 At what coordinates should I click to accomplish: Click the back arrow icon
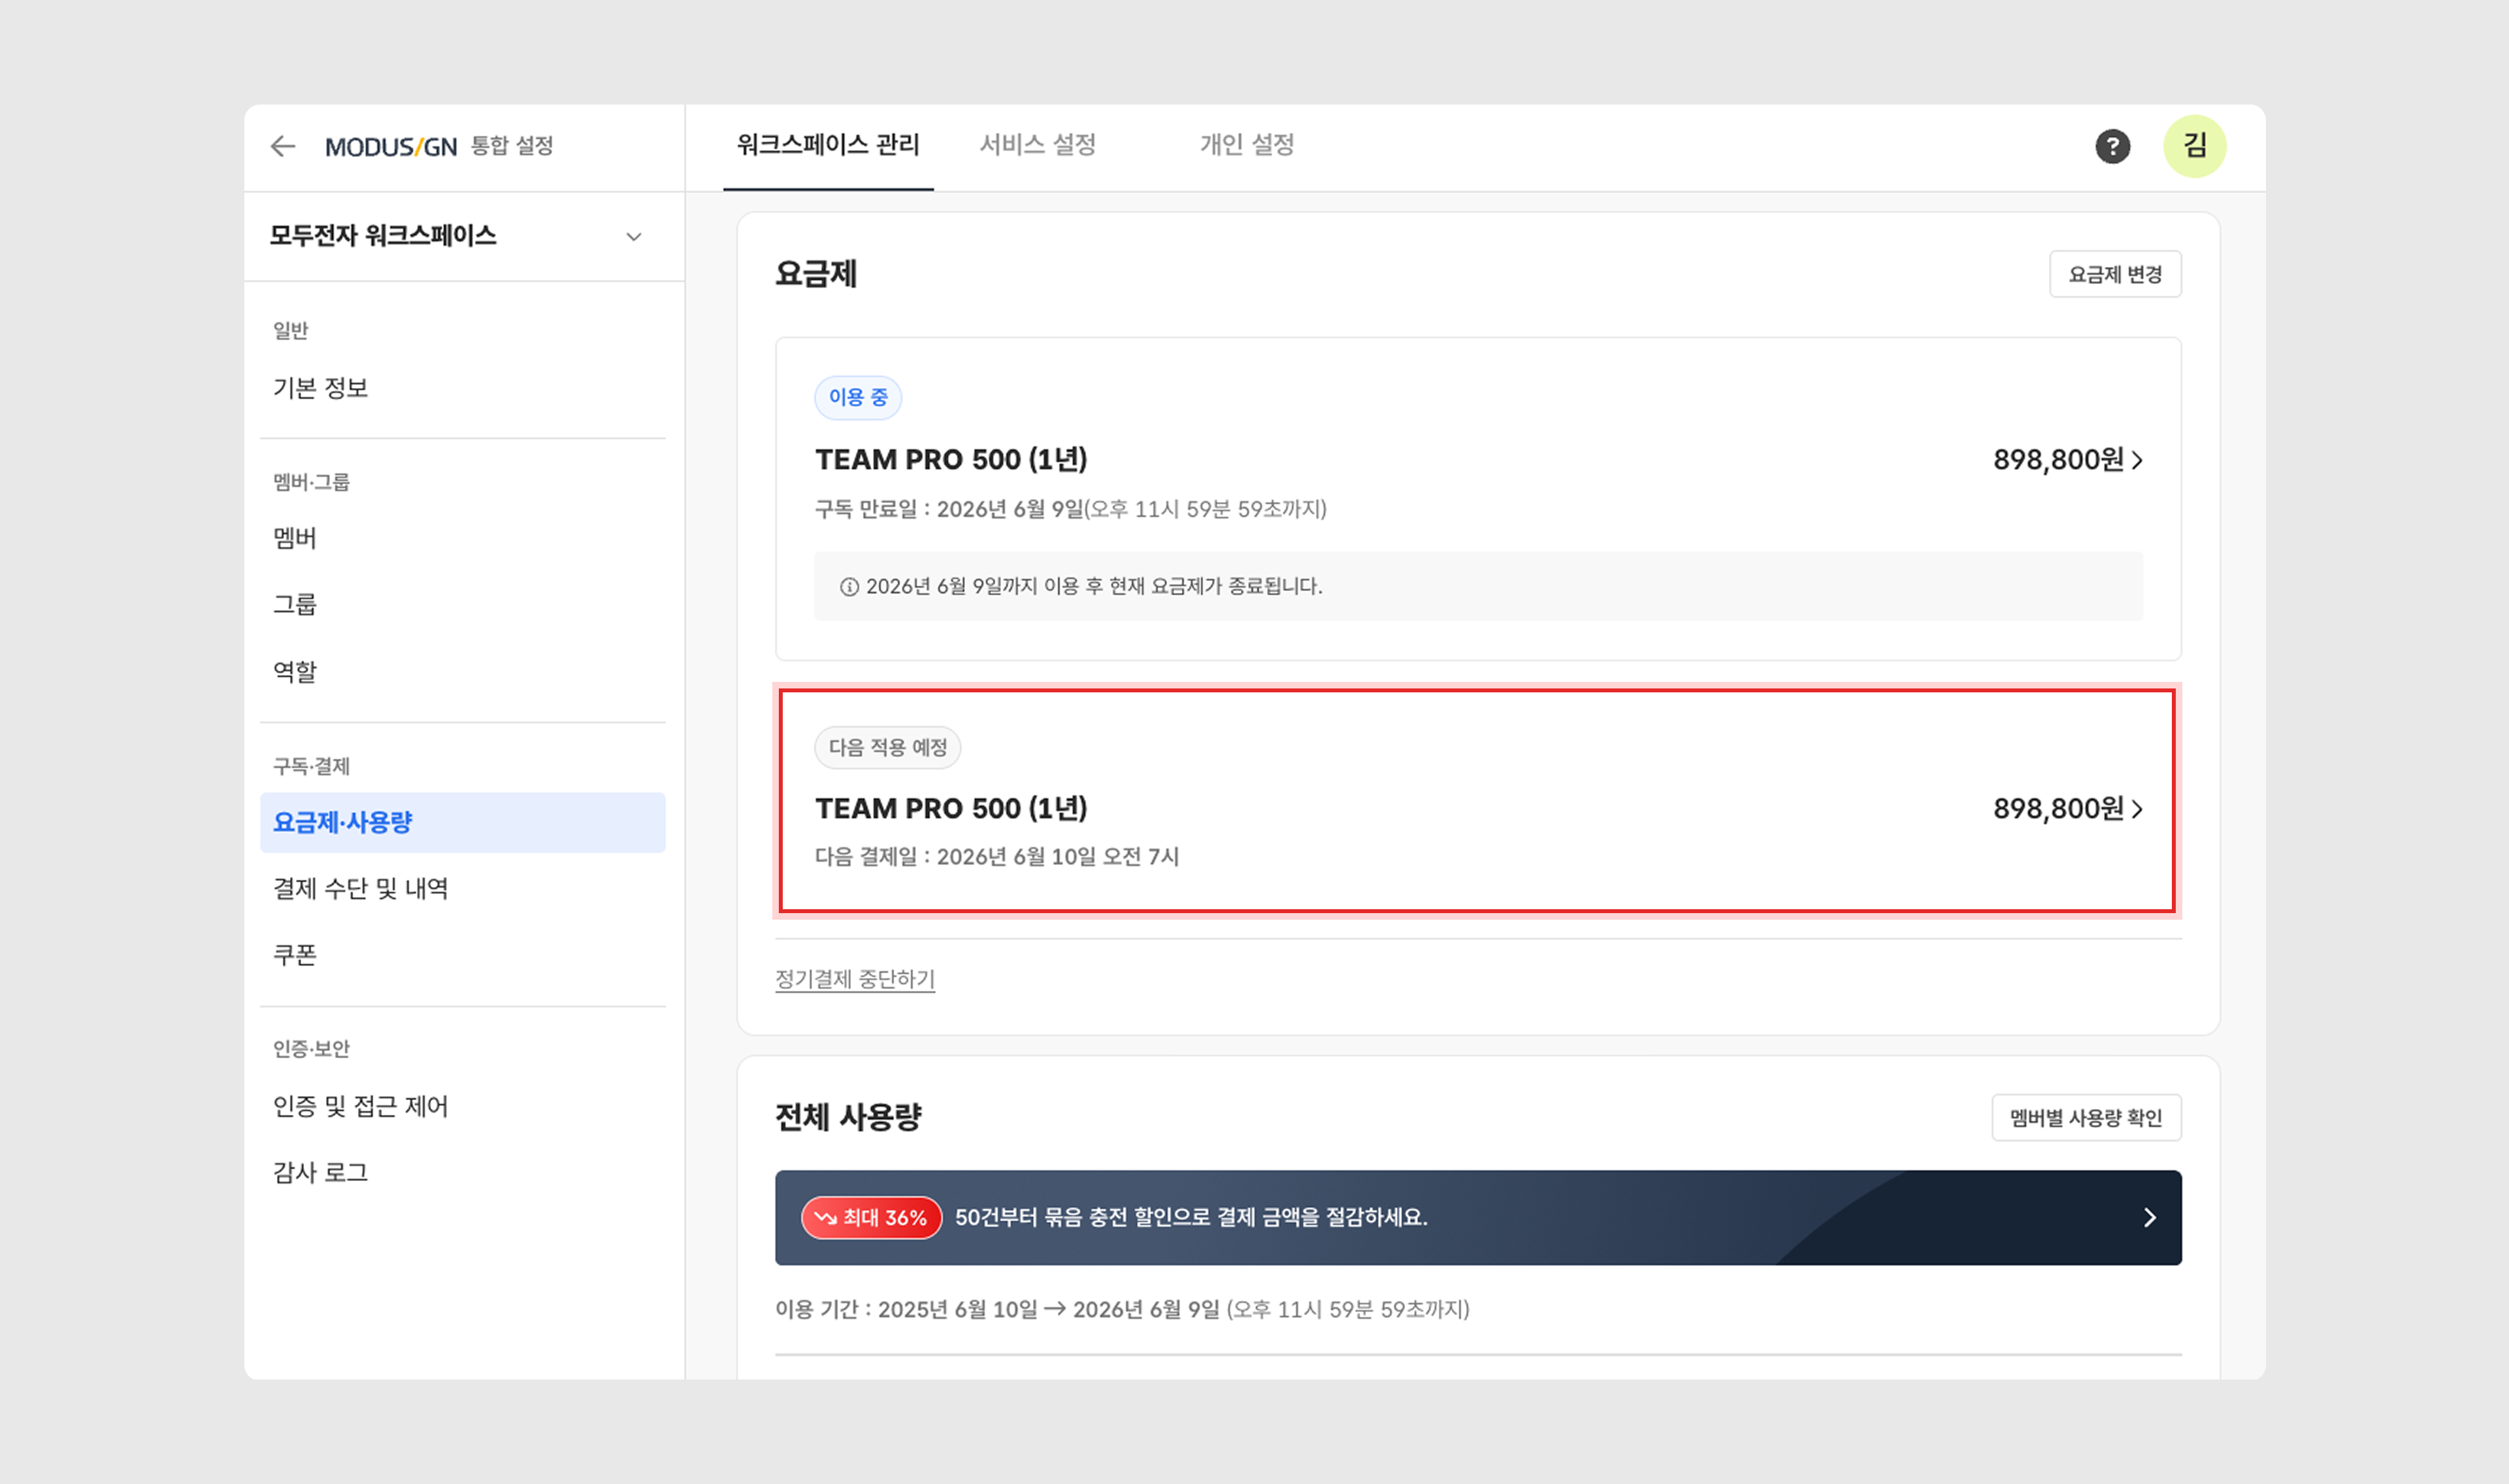pyautogui.click(x=283, y=147)
